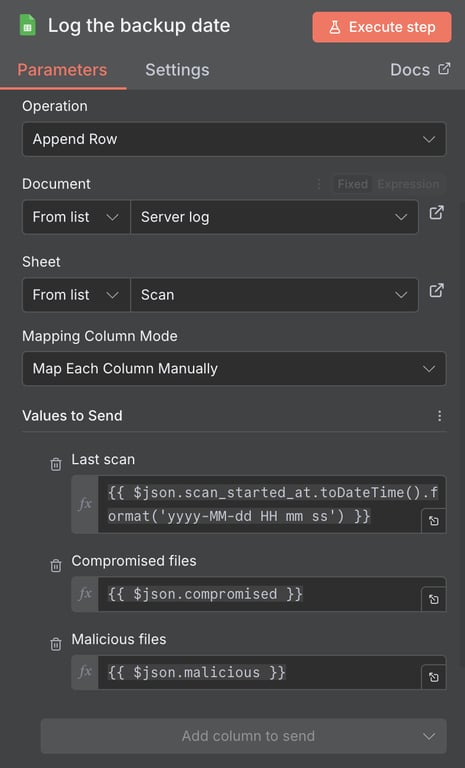465x768 pixels.
Task: Select Fixed mode for Document
Action: point(352,184)
